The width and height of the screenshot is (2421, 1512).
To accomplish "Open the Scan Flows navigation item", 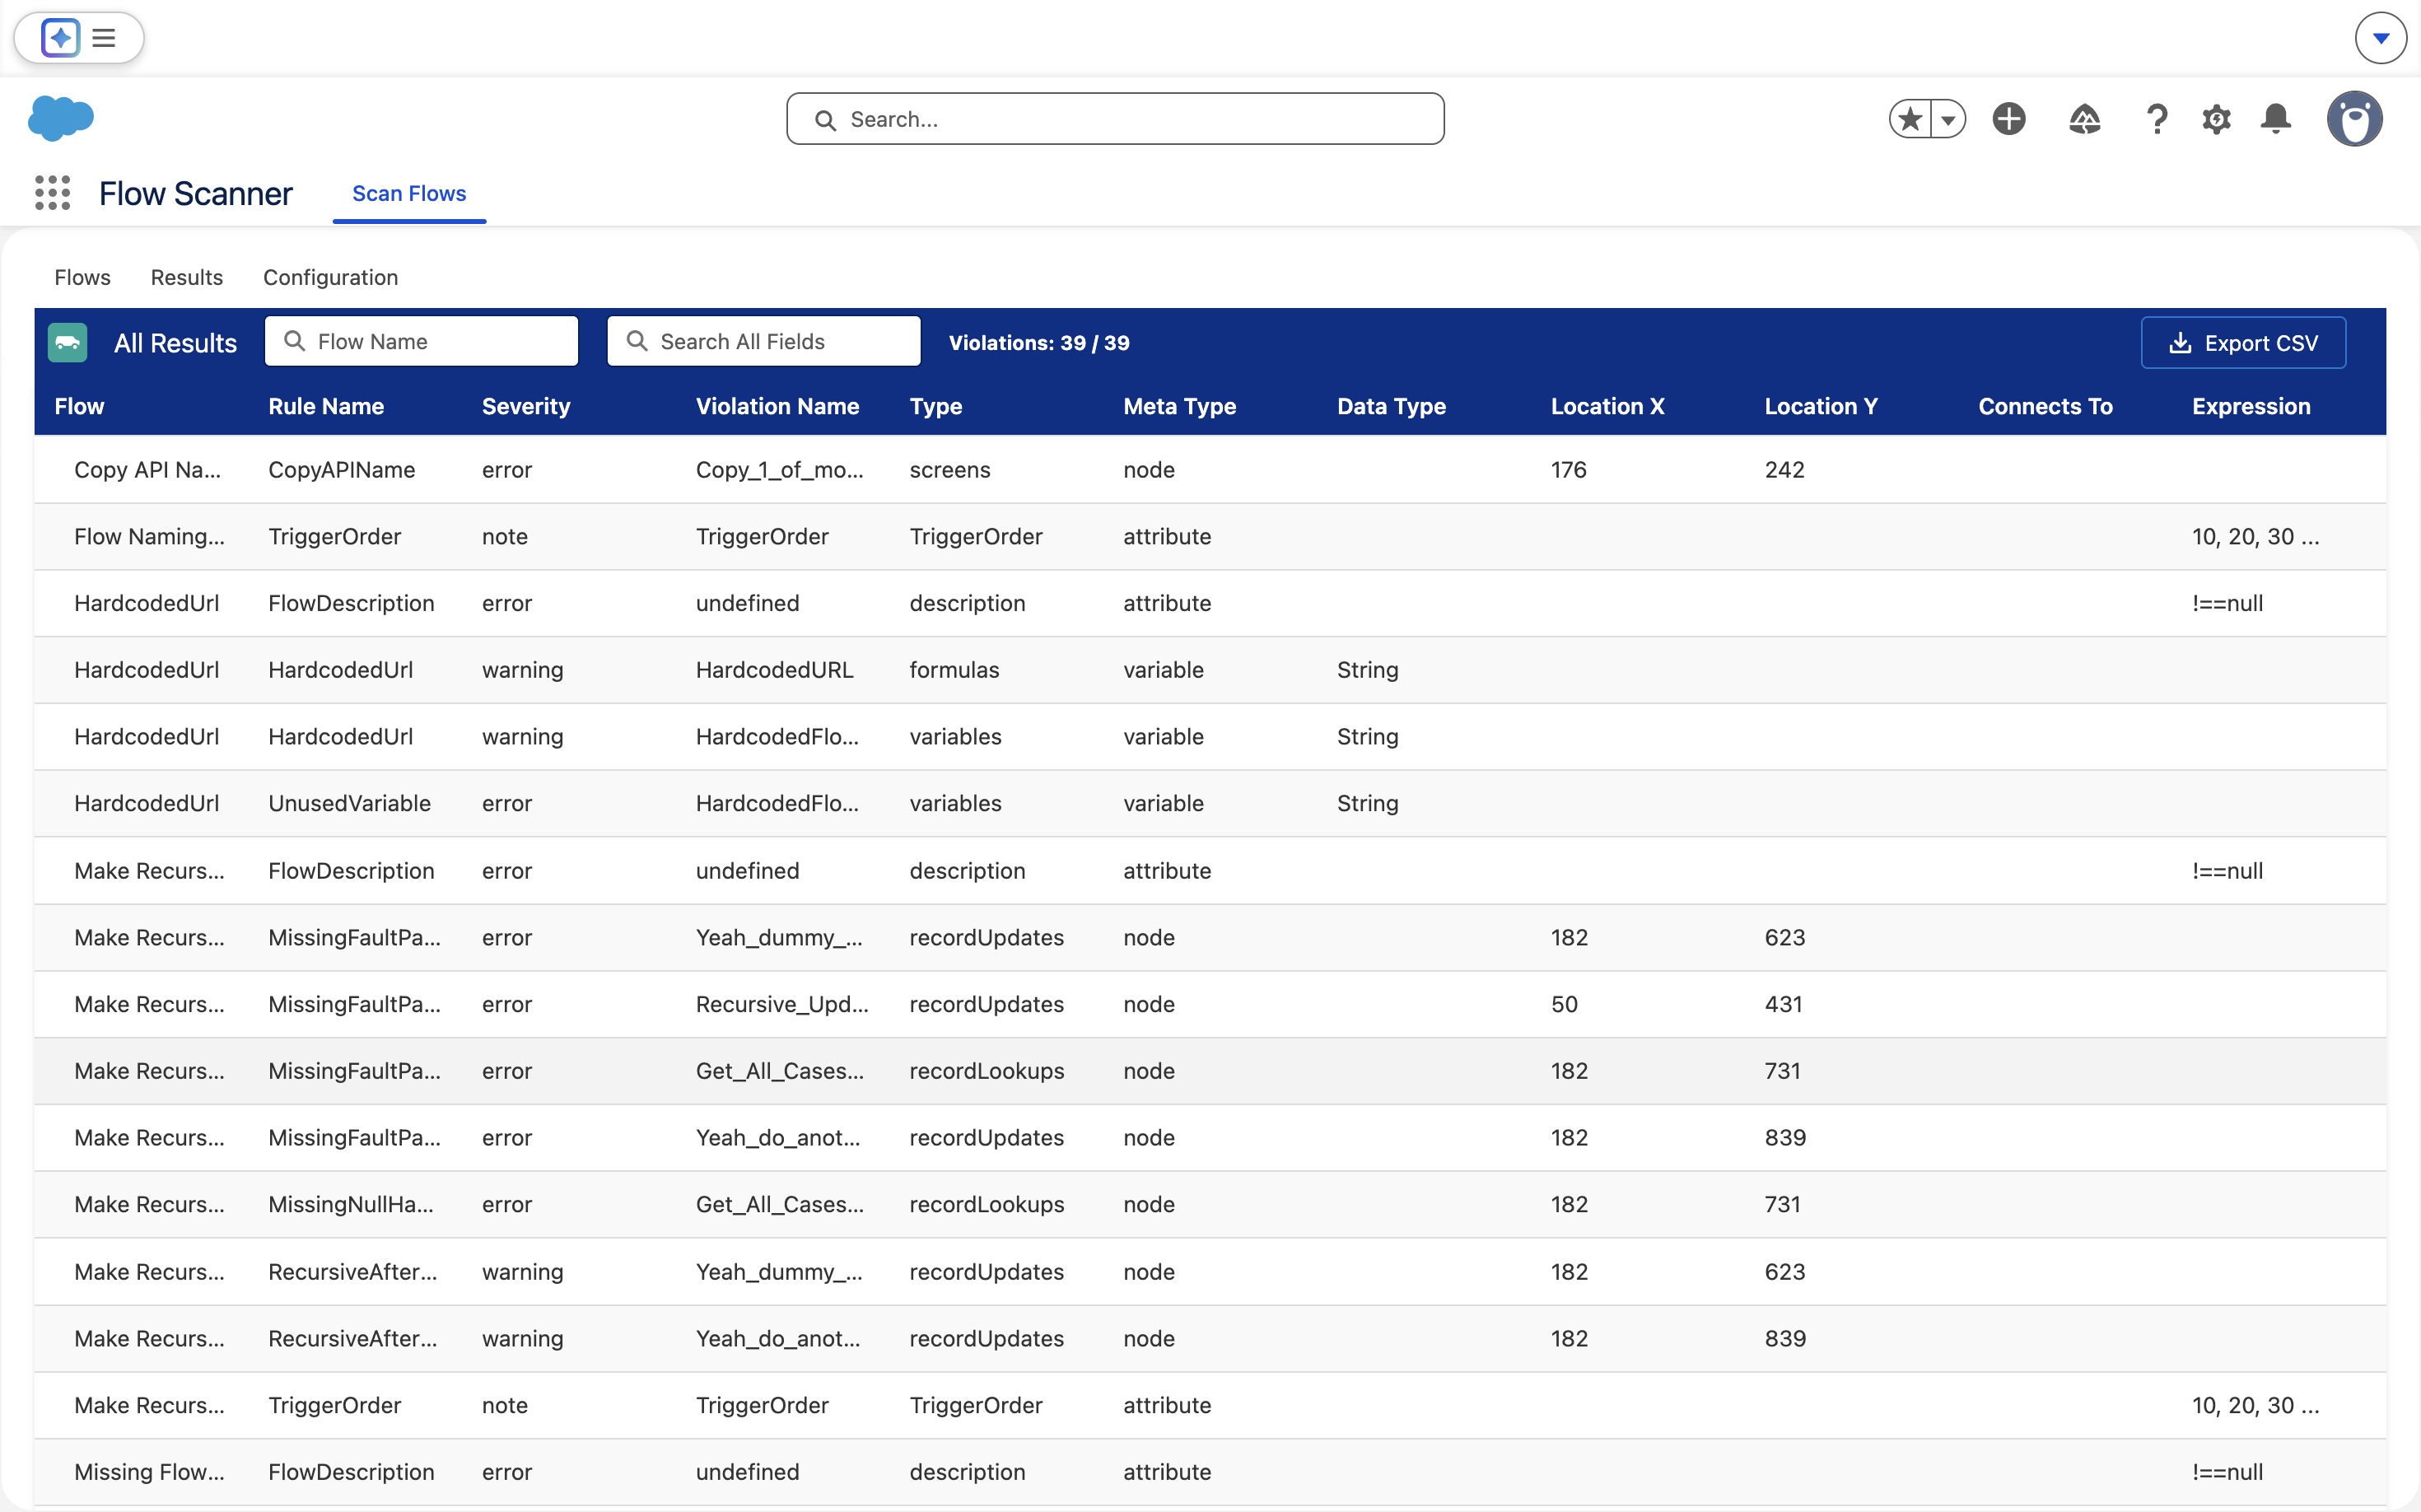I will (x=409, y=193).
